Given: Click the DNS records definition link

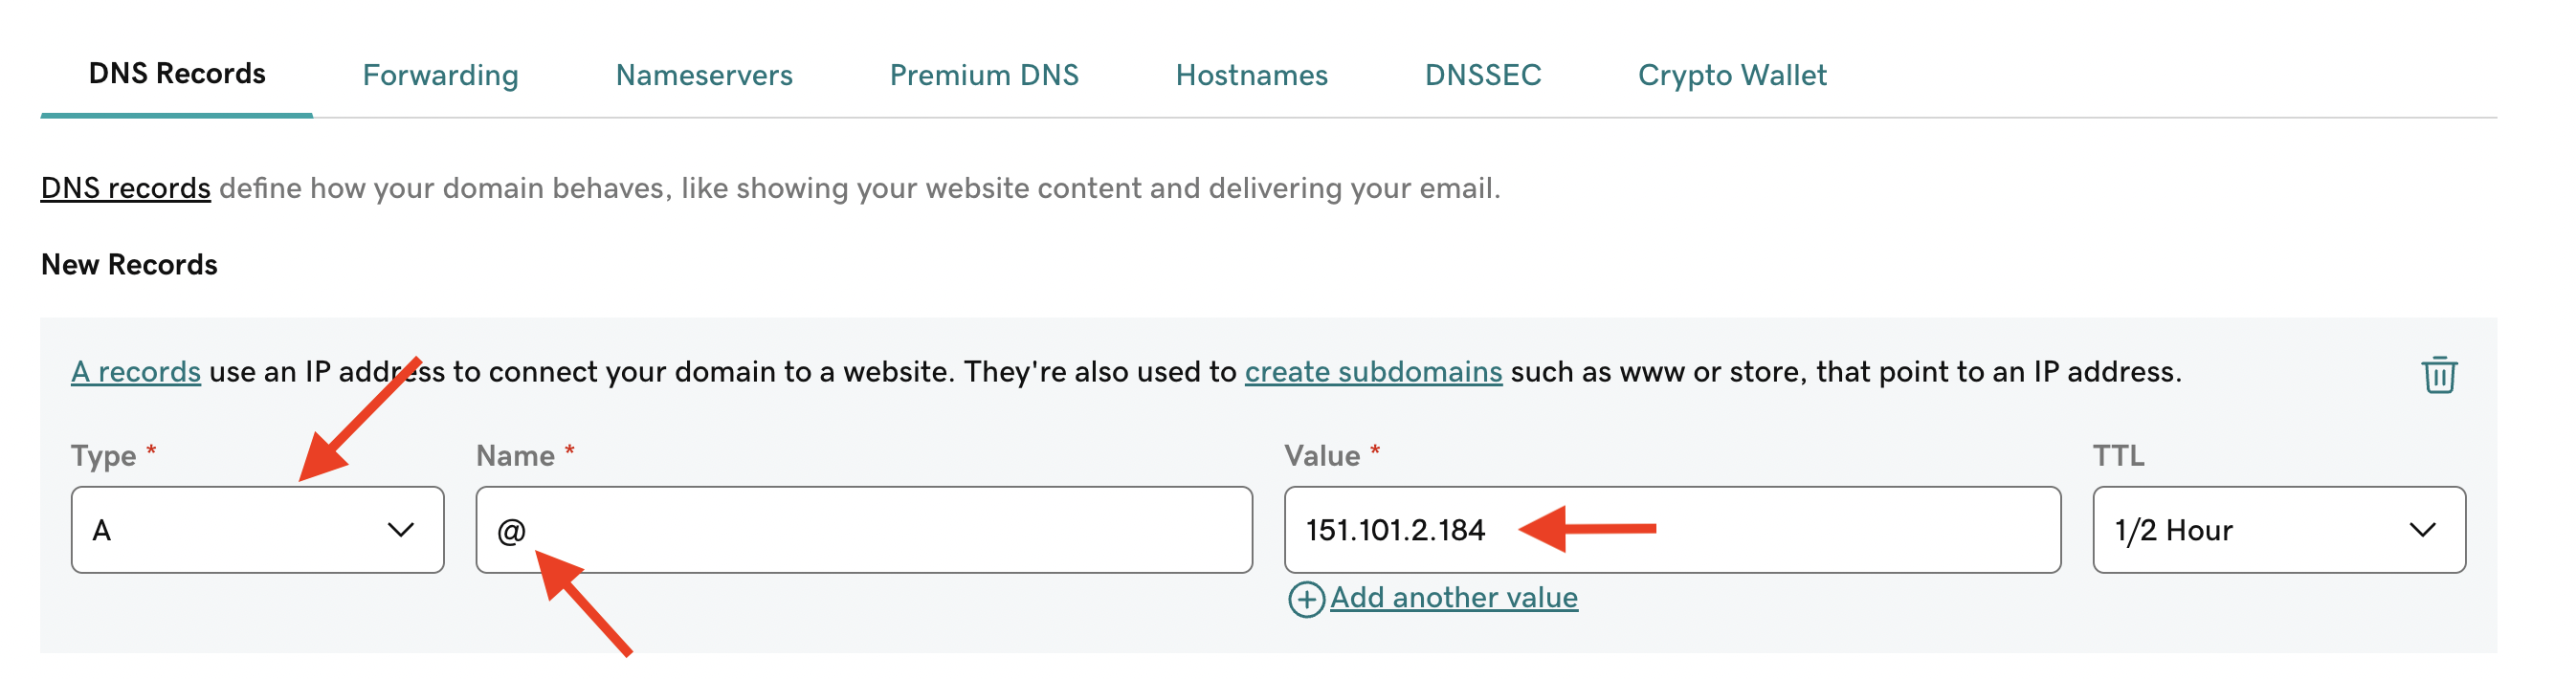Looking at the screenshot, I should point(125,188).
